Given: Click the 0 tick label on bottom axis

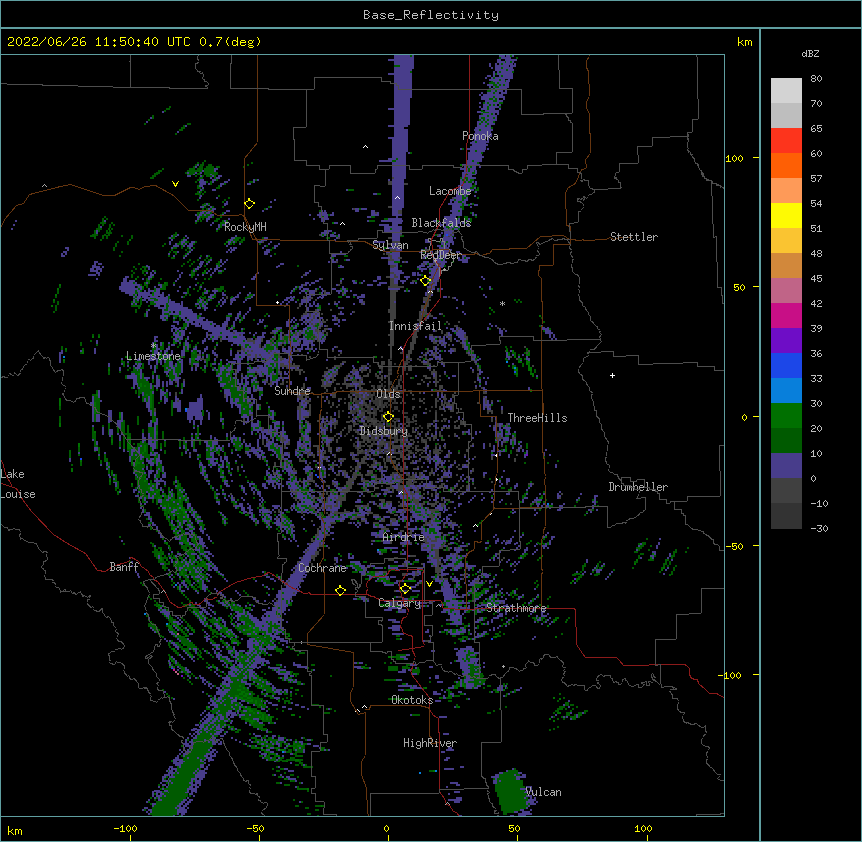Looking at the screenshot, I should point(386,828).
